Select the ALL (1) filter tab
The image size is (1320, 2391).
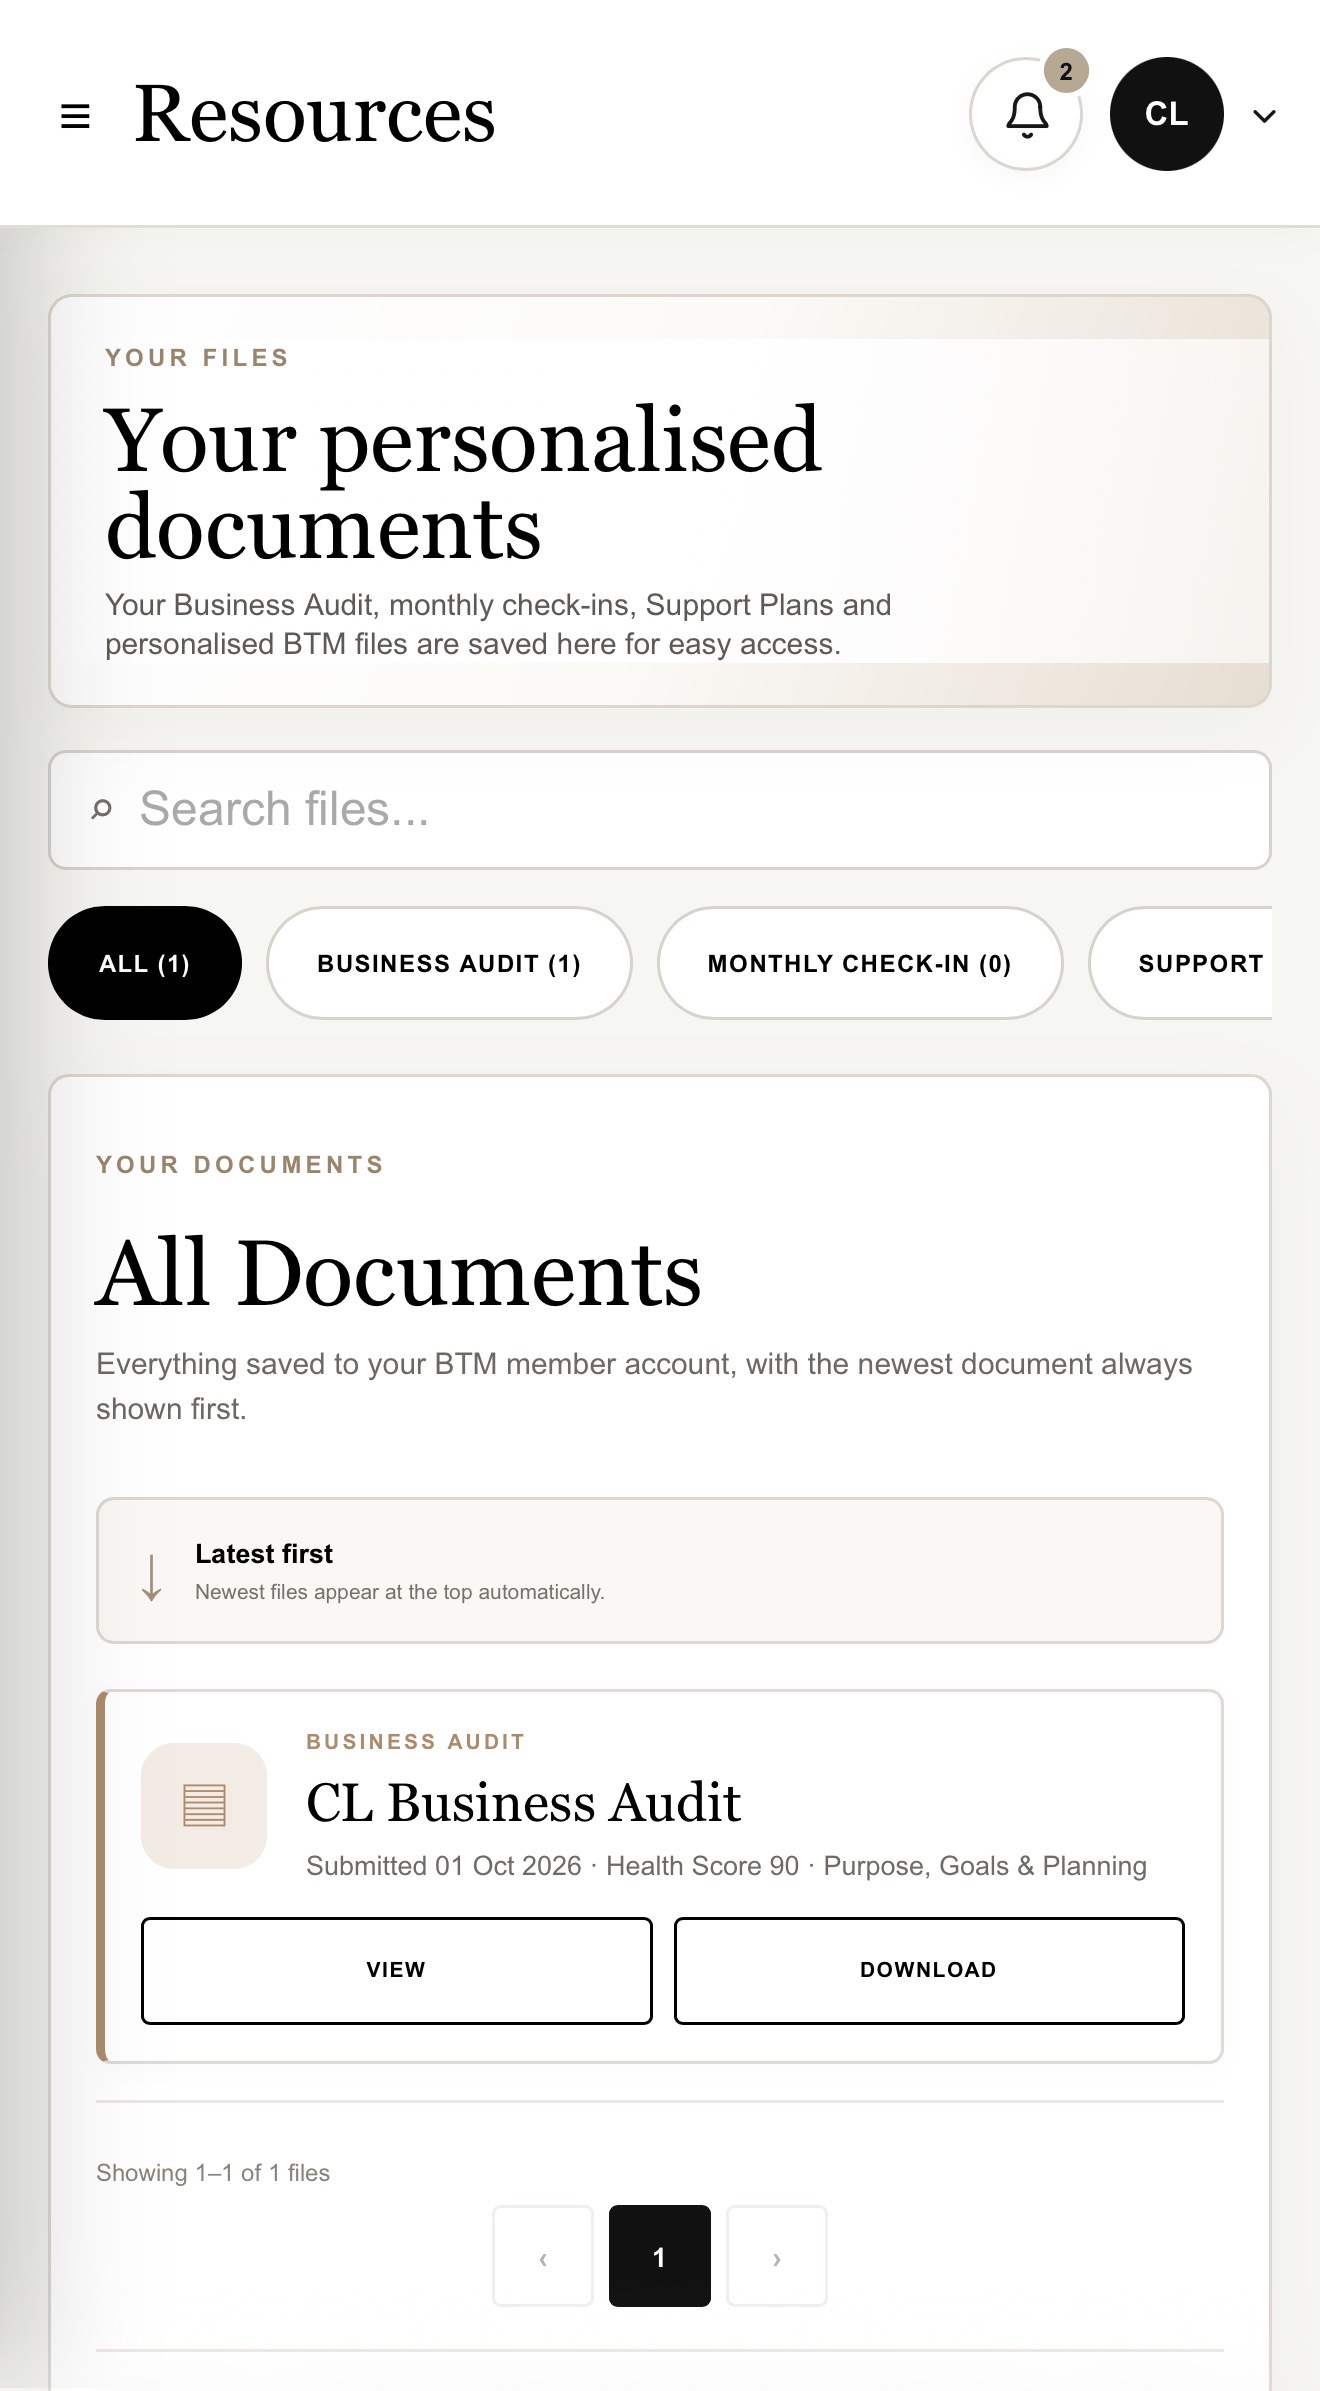pos(145,963)
